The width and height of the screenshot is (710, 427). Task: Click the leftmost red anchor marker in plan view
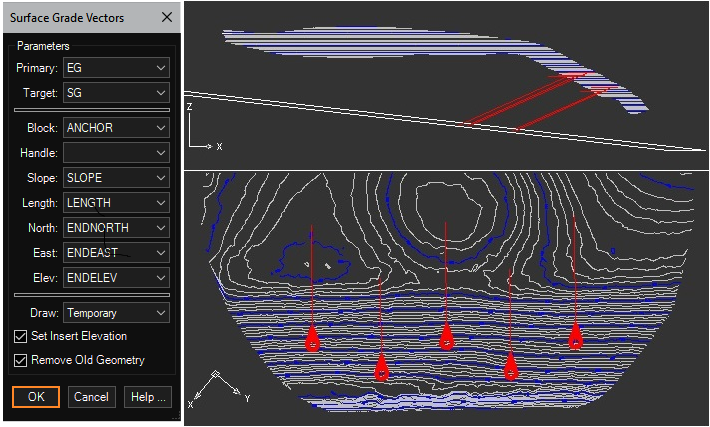click(312, 339)
